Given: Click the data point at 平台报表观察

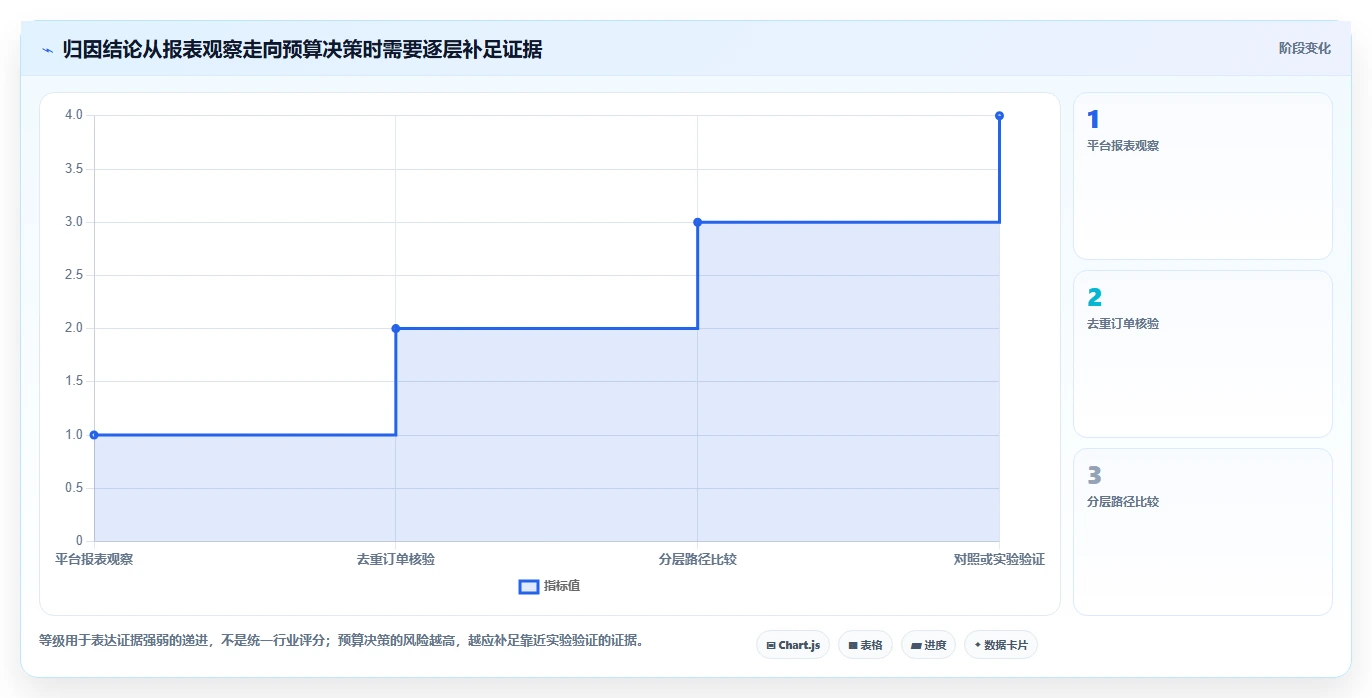Looking at the screenshot, I should coord(94,435).
